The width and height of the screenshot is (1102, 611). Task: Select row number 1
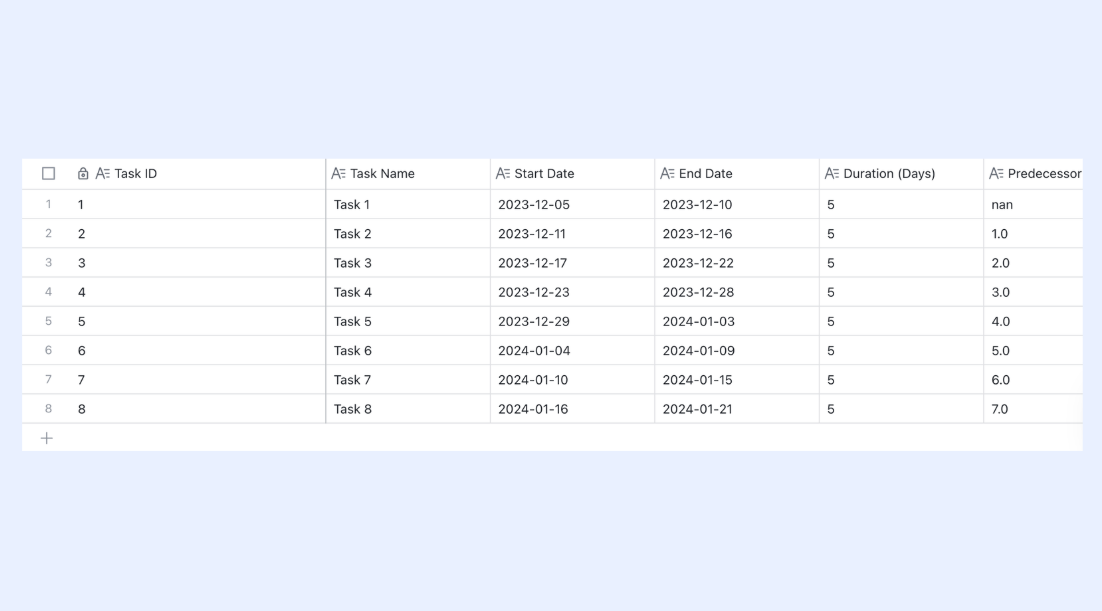[x=48, y=205]
